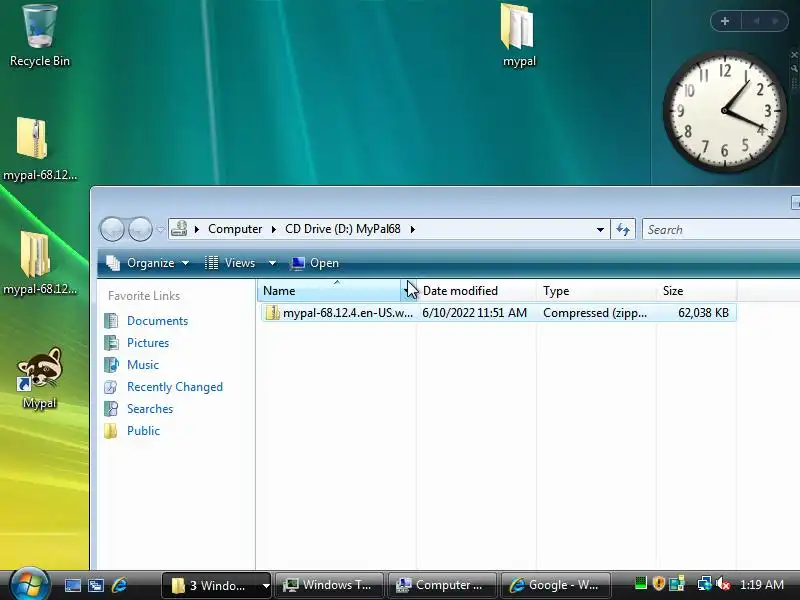The width and height of the screenshot is (800, 600).
Task: Select the Mypal raccoon shortcut icon
Action: [x=39, y=378]
